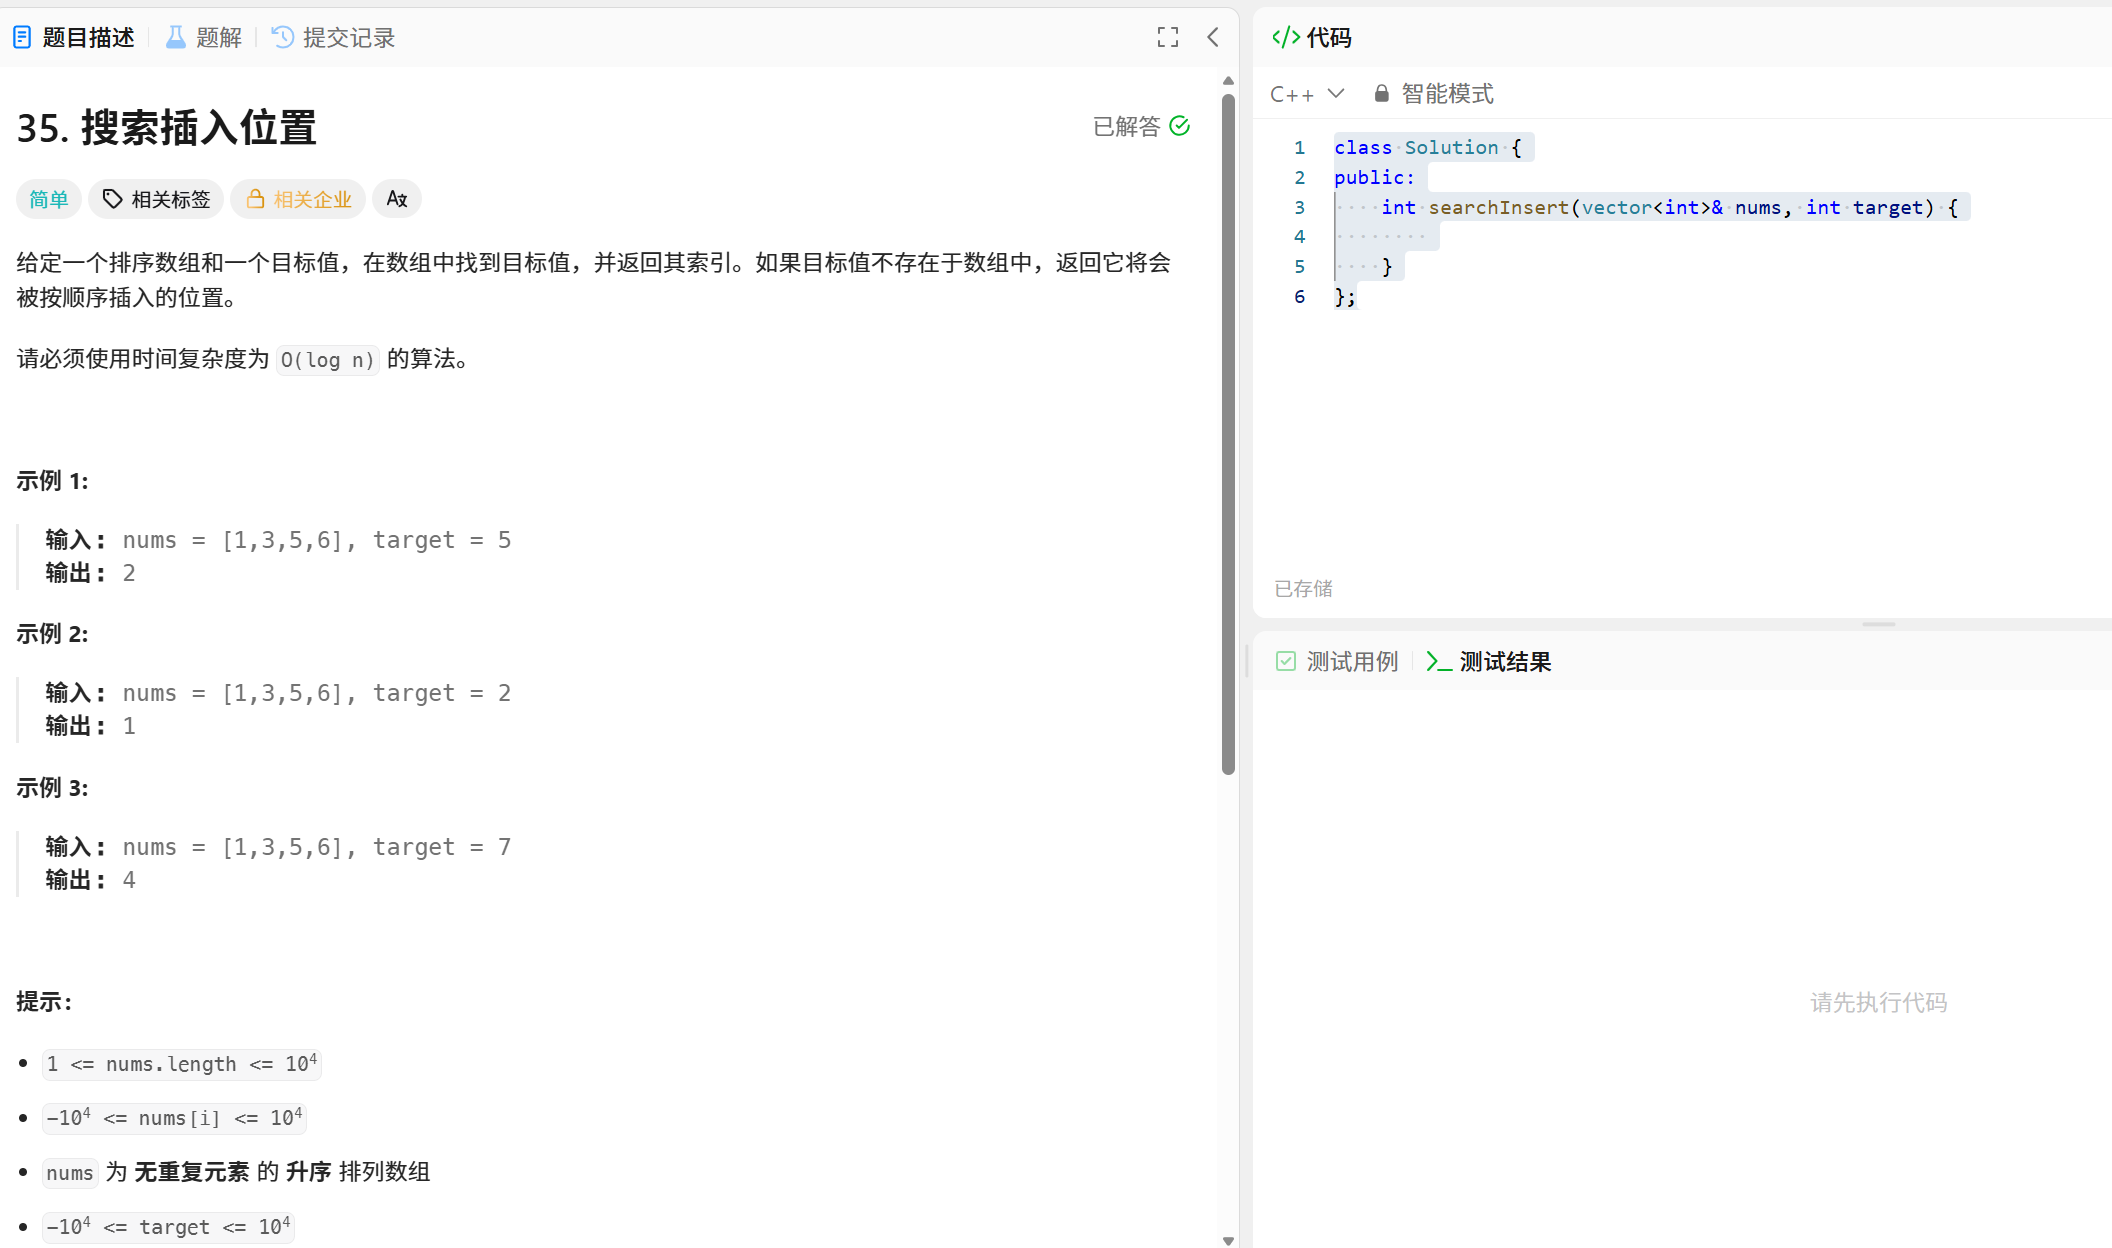
Task: Click the green solved checkmark icon
Action: pyautogui.click(x=1180, y=126)
